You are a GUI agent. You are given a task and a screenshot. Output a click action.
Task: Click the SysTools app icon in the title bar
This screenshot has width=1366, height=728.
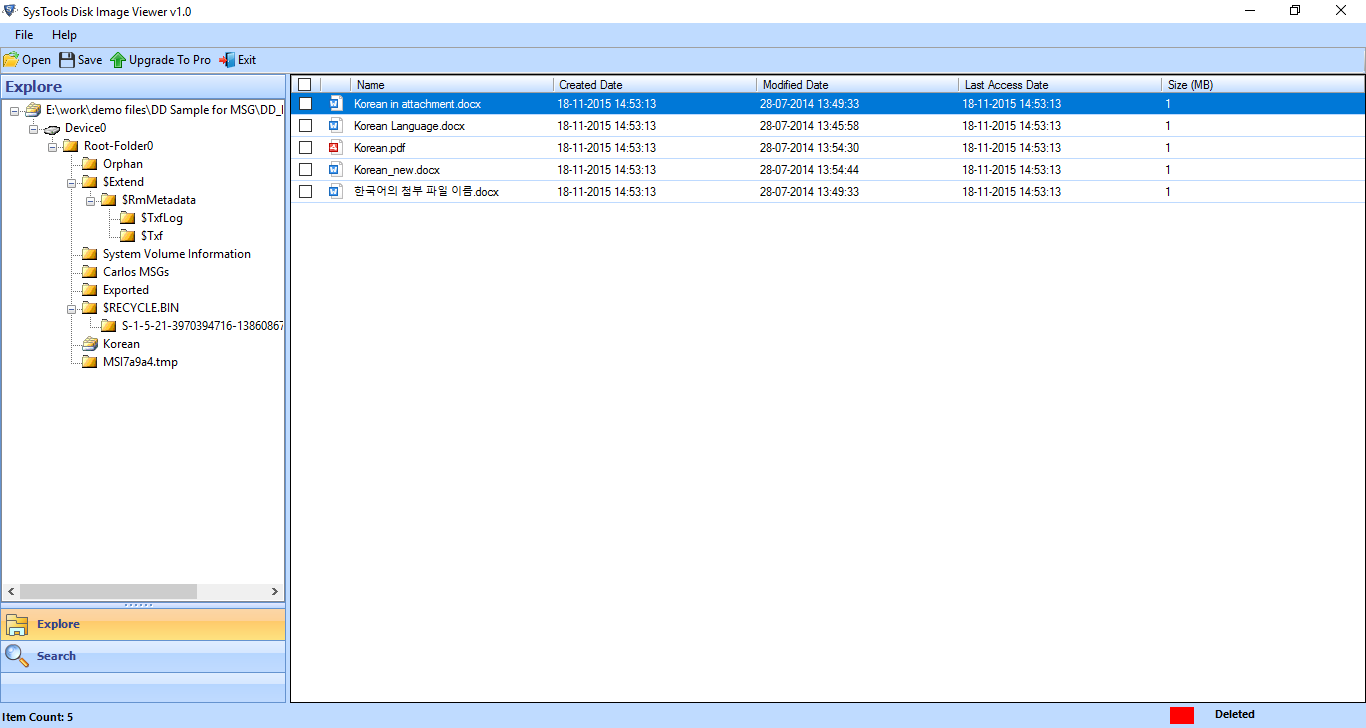[9, 11]
